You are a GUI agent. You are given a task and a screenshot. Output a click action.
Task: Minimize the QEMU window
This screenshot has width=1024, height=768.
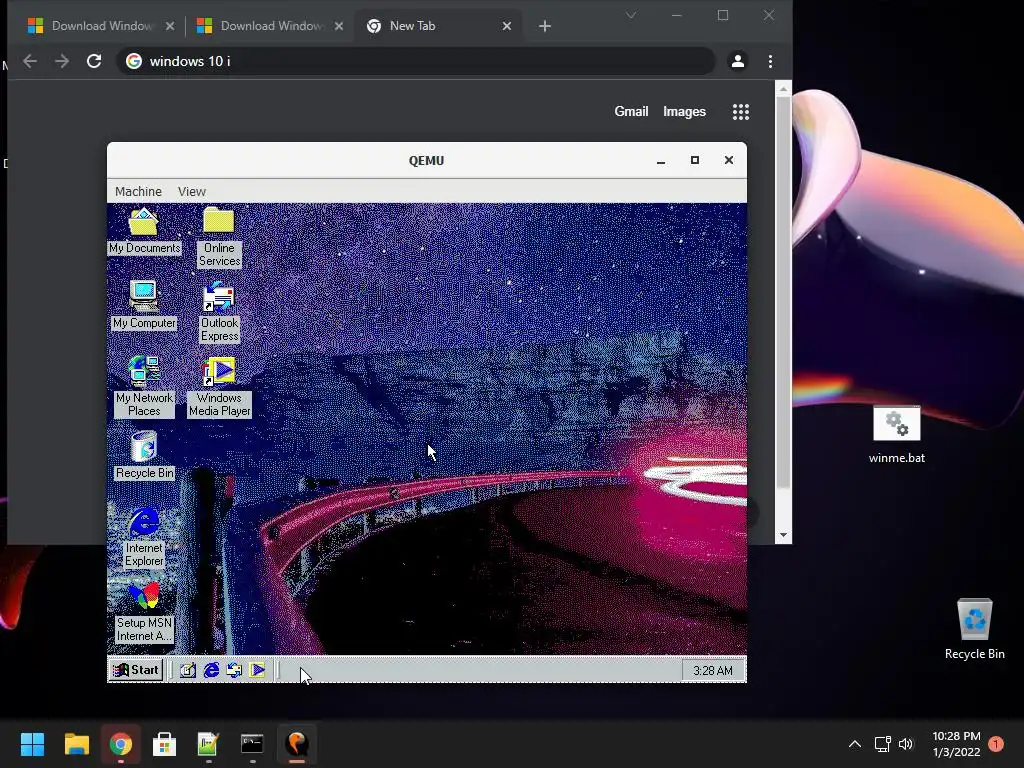[661, 161]
